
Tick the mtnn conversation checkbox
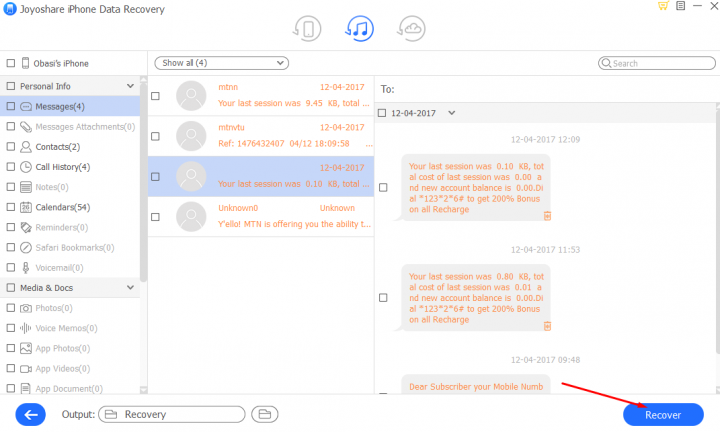(x=156, y=96)
